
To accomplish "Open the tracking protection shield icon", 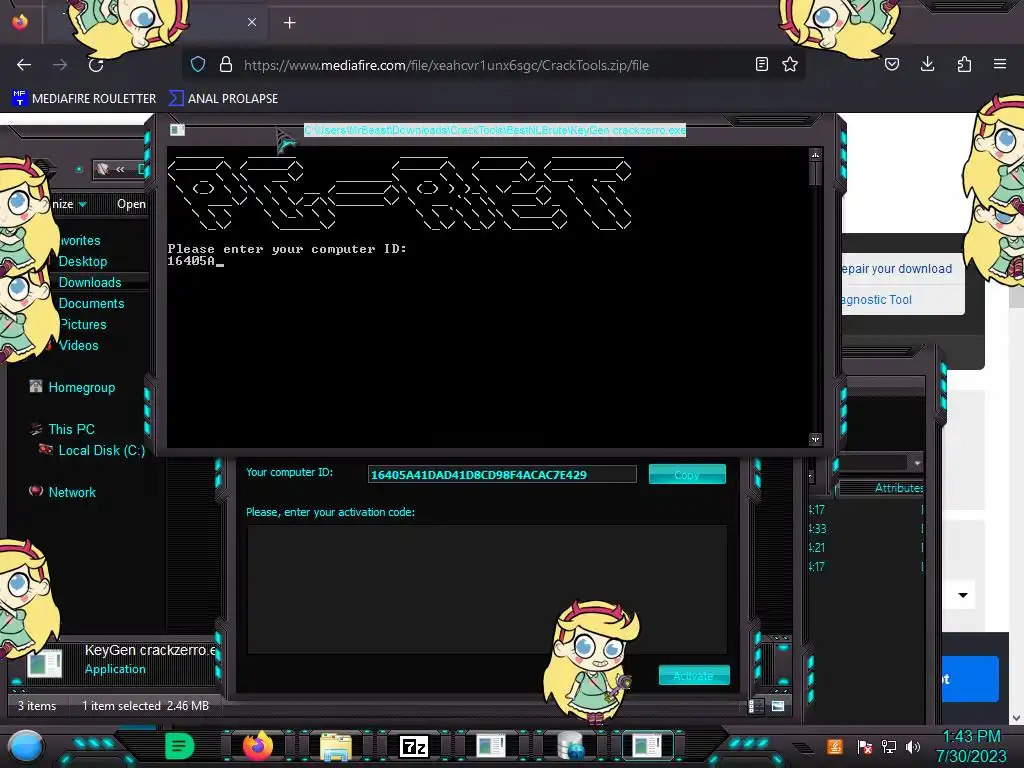I will click(x=198, y=64).
